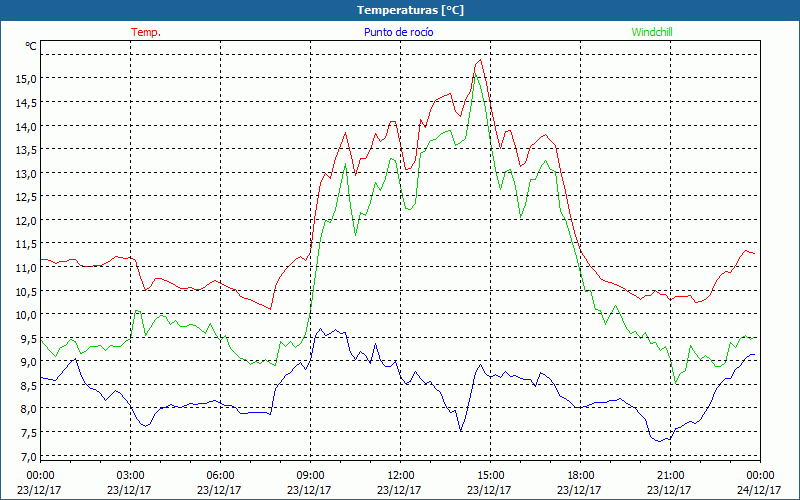Click the 18:00 time axis label
Image resolution: width=800 pixels, height=500 pixels.
(x=581, y=476)
